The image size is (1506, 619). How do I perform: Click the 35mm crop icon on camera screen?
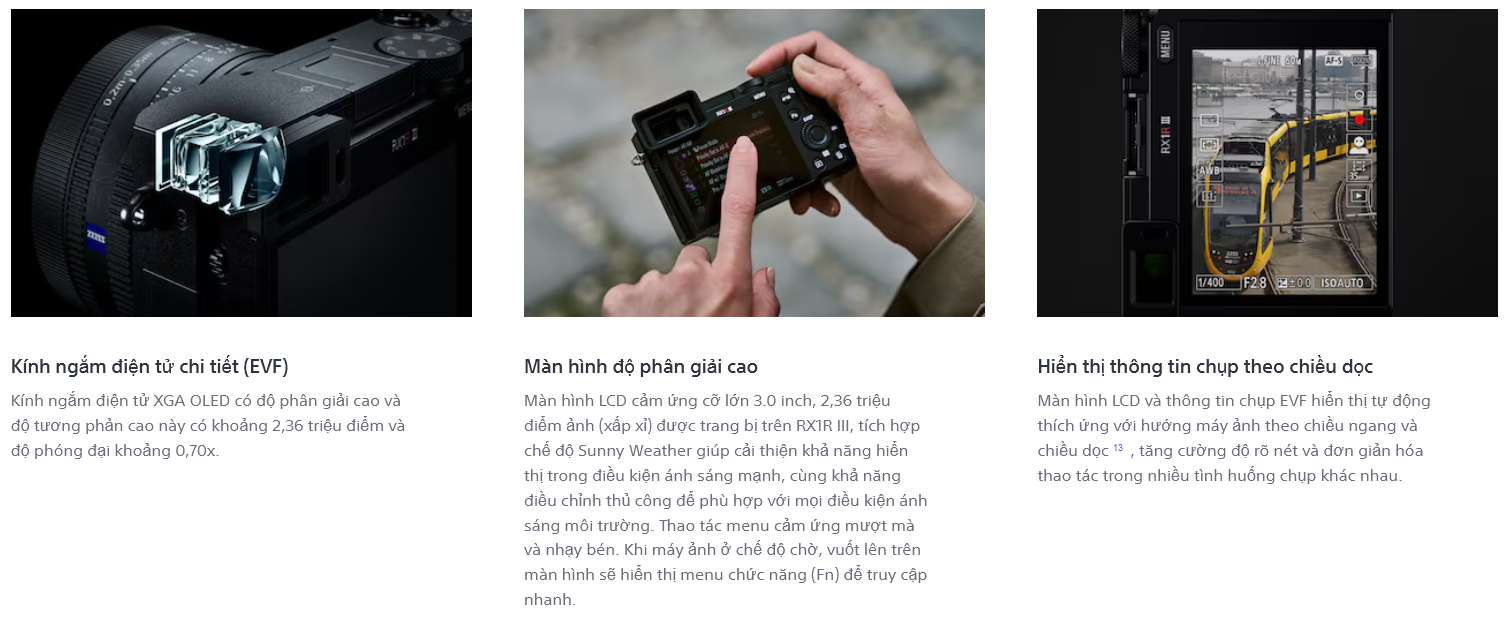[x=1359, y=171]
